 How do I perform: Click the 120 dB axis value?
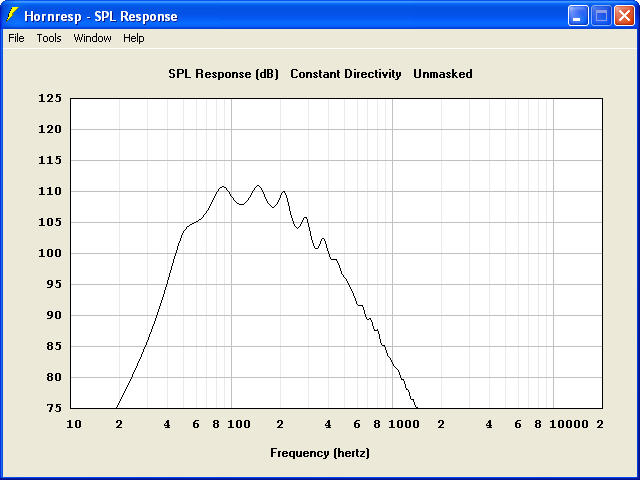[x=50, y=129]
